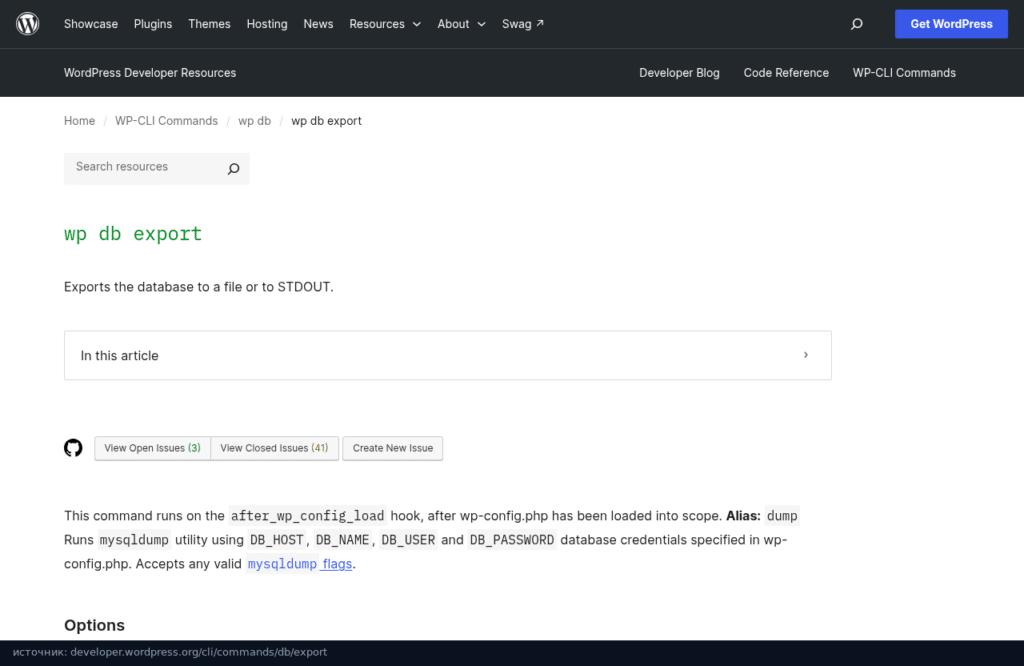Click the WordPress logo icon
Image resolution: width=1024 pixels, height=666 pixels.
click(27, 24)
